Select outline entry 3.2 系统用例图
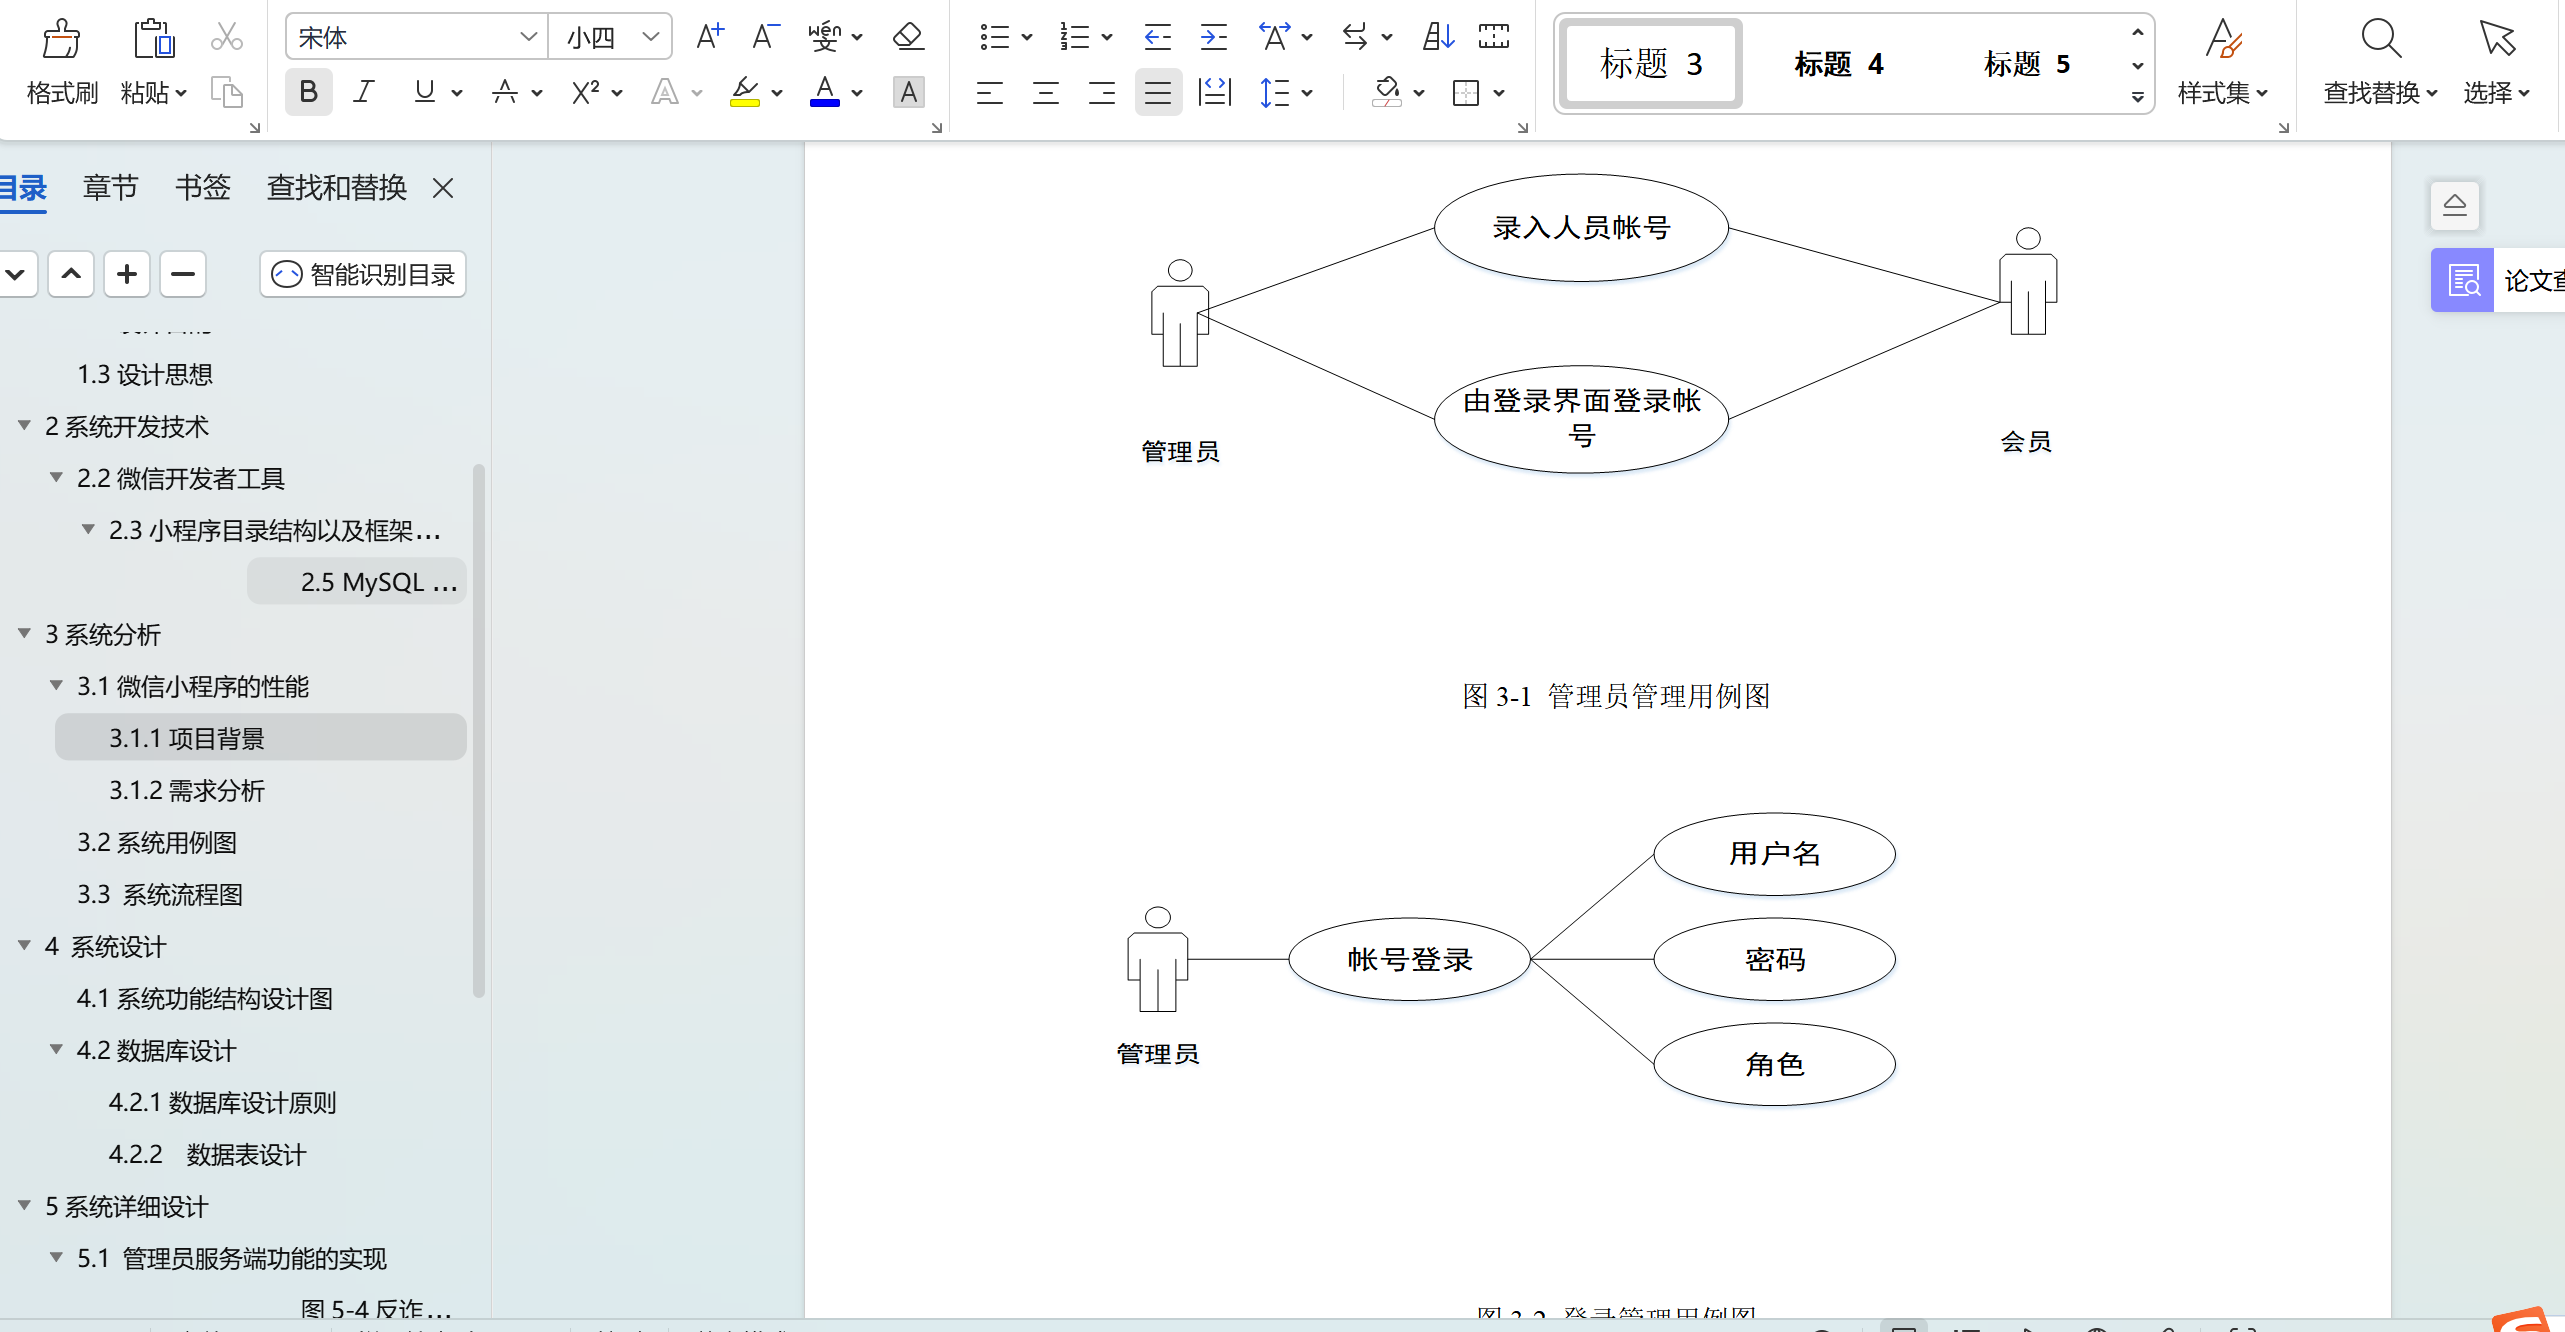 coord(157,843)
